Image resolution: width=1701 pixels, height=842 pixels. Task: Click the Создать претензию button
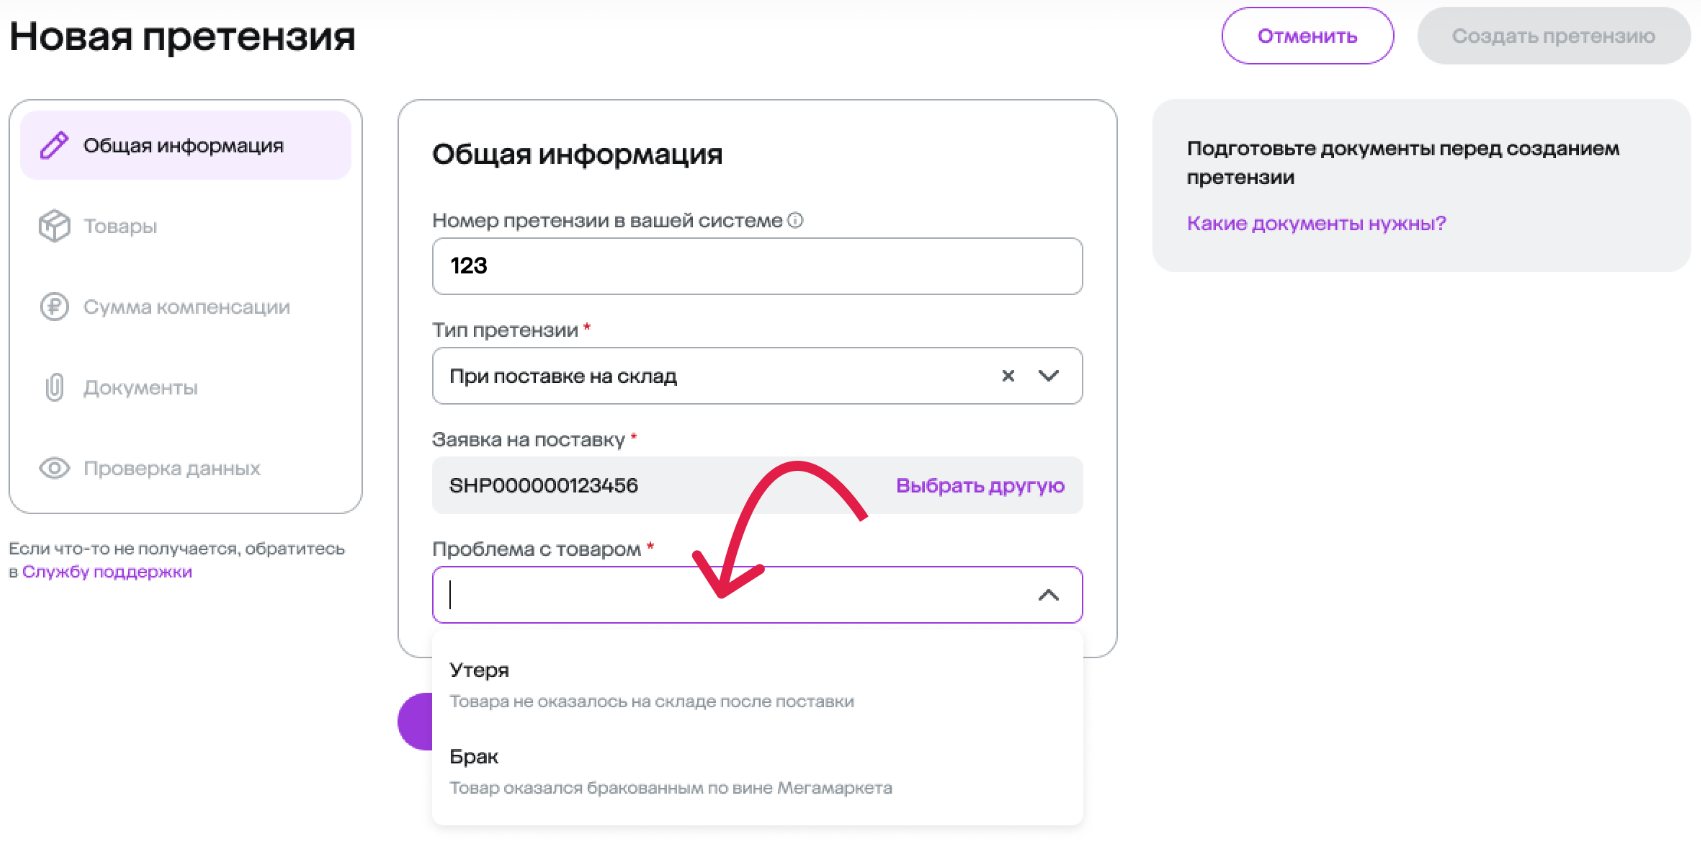[x=1553, y=36]
